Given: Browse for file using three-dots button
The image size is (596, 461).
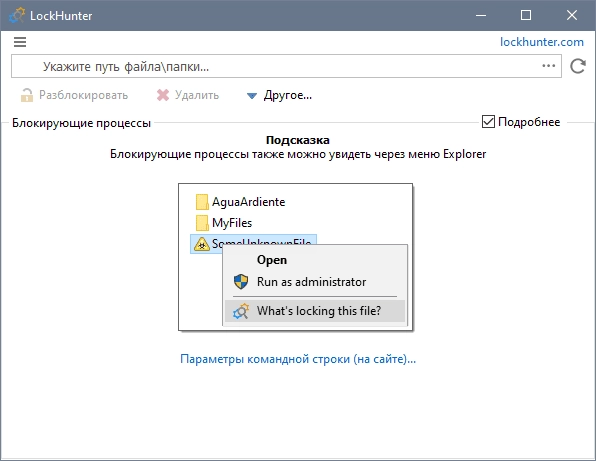Looking at the screenshot, I should pyautogui.click(x=548, y=66).
